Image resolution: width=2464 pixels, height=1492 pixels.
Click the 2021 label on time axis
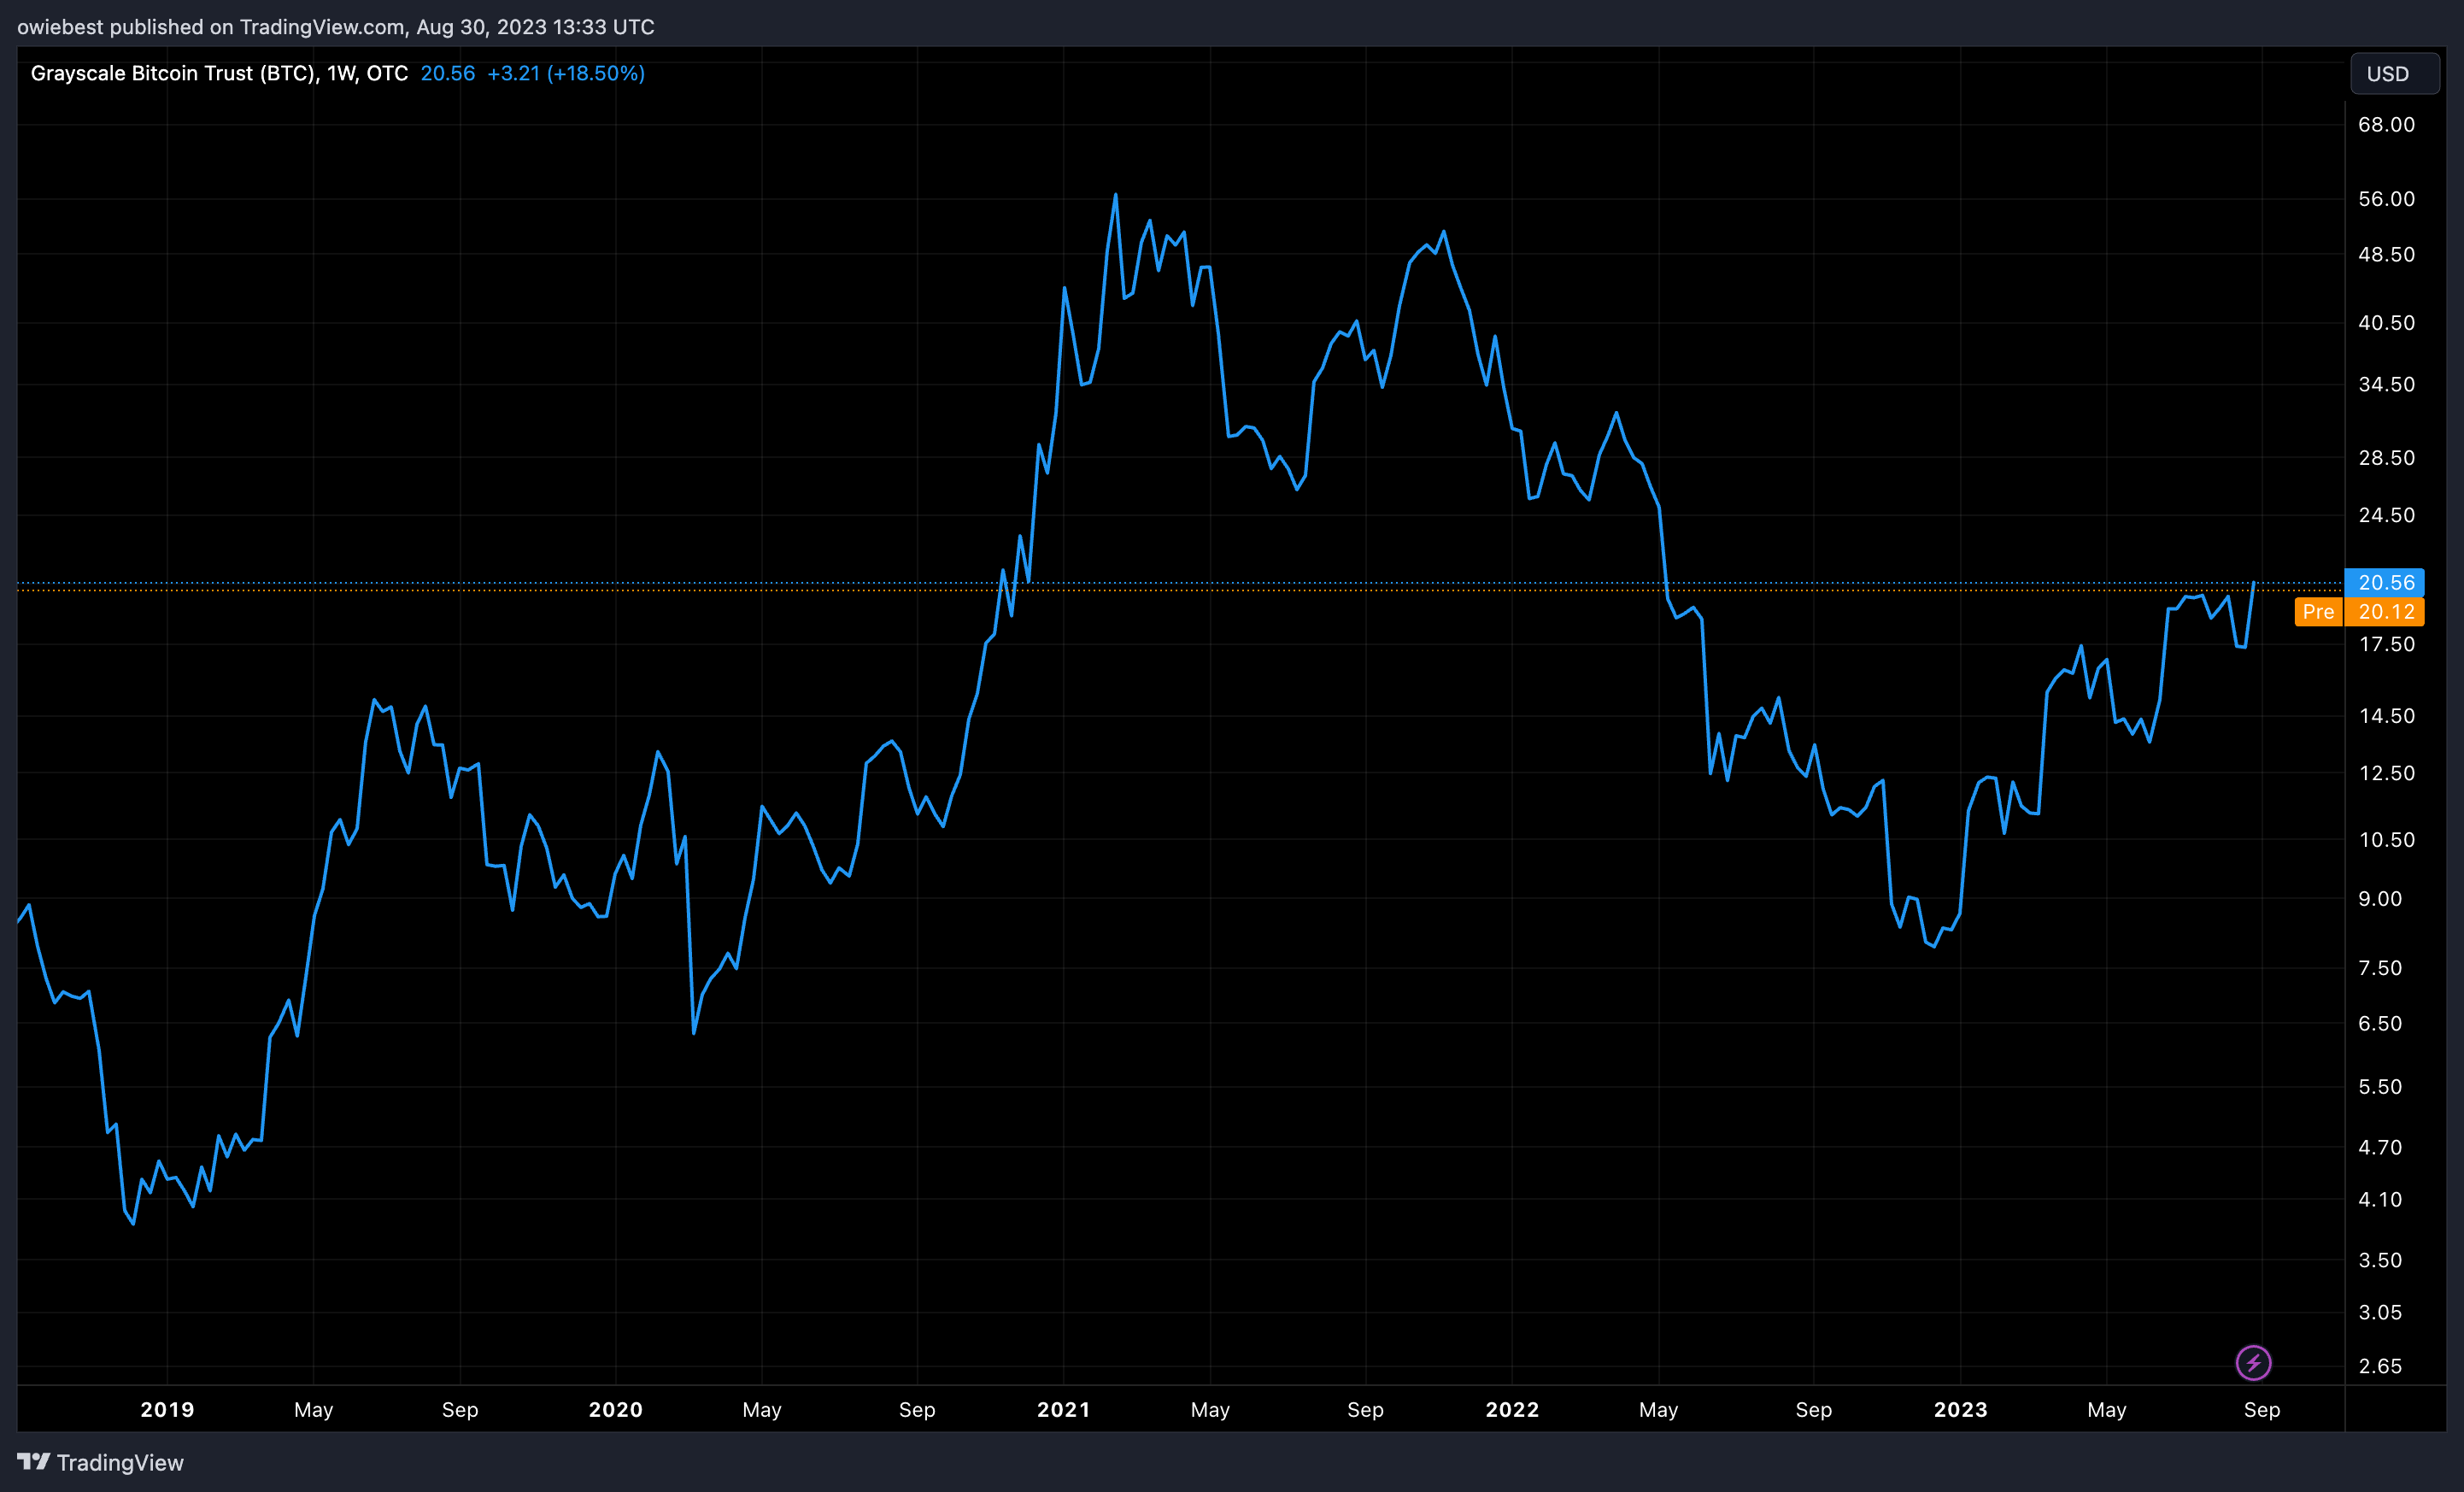click(1063, 1409)
